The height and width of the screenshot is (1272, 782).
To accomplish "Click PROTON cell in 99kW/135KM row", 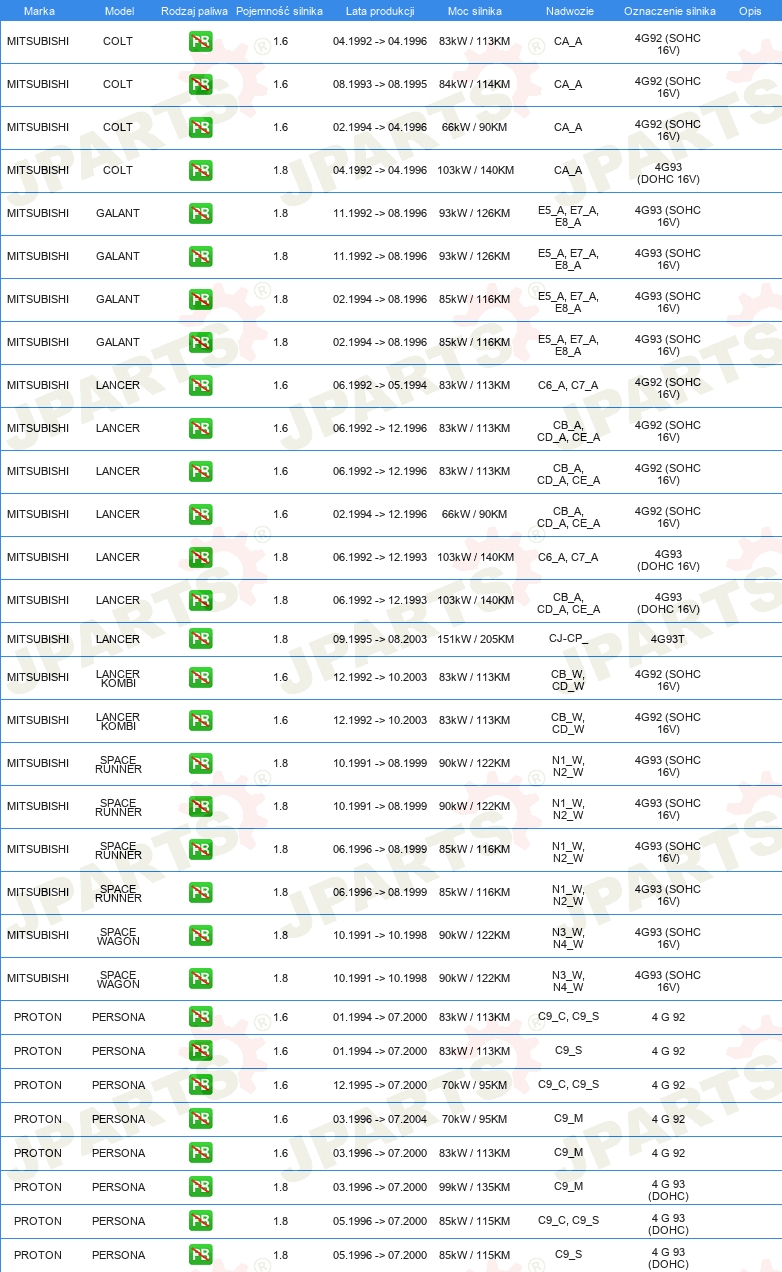I will tap(38, 1187).
